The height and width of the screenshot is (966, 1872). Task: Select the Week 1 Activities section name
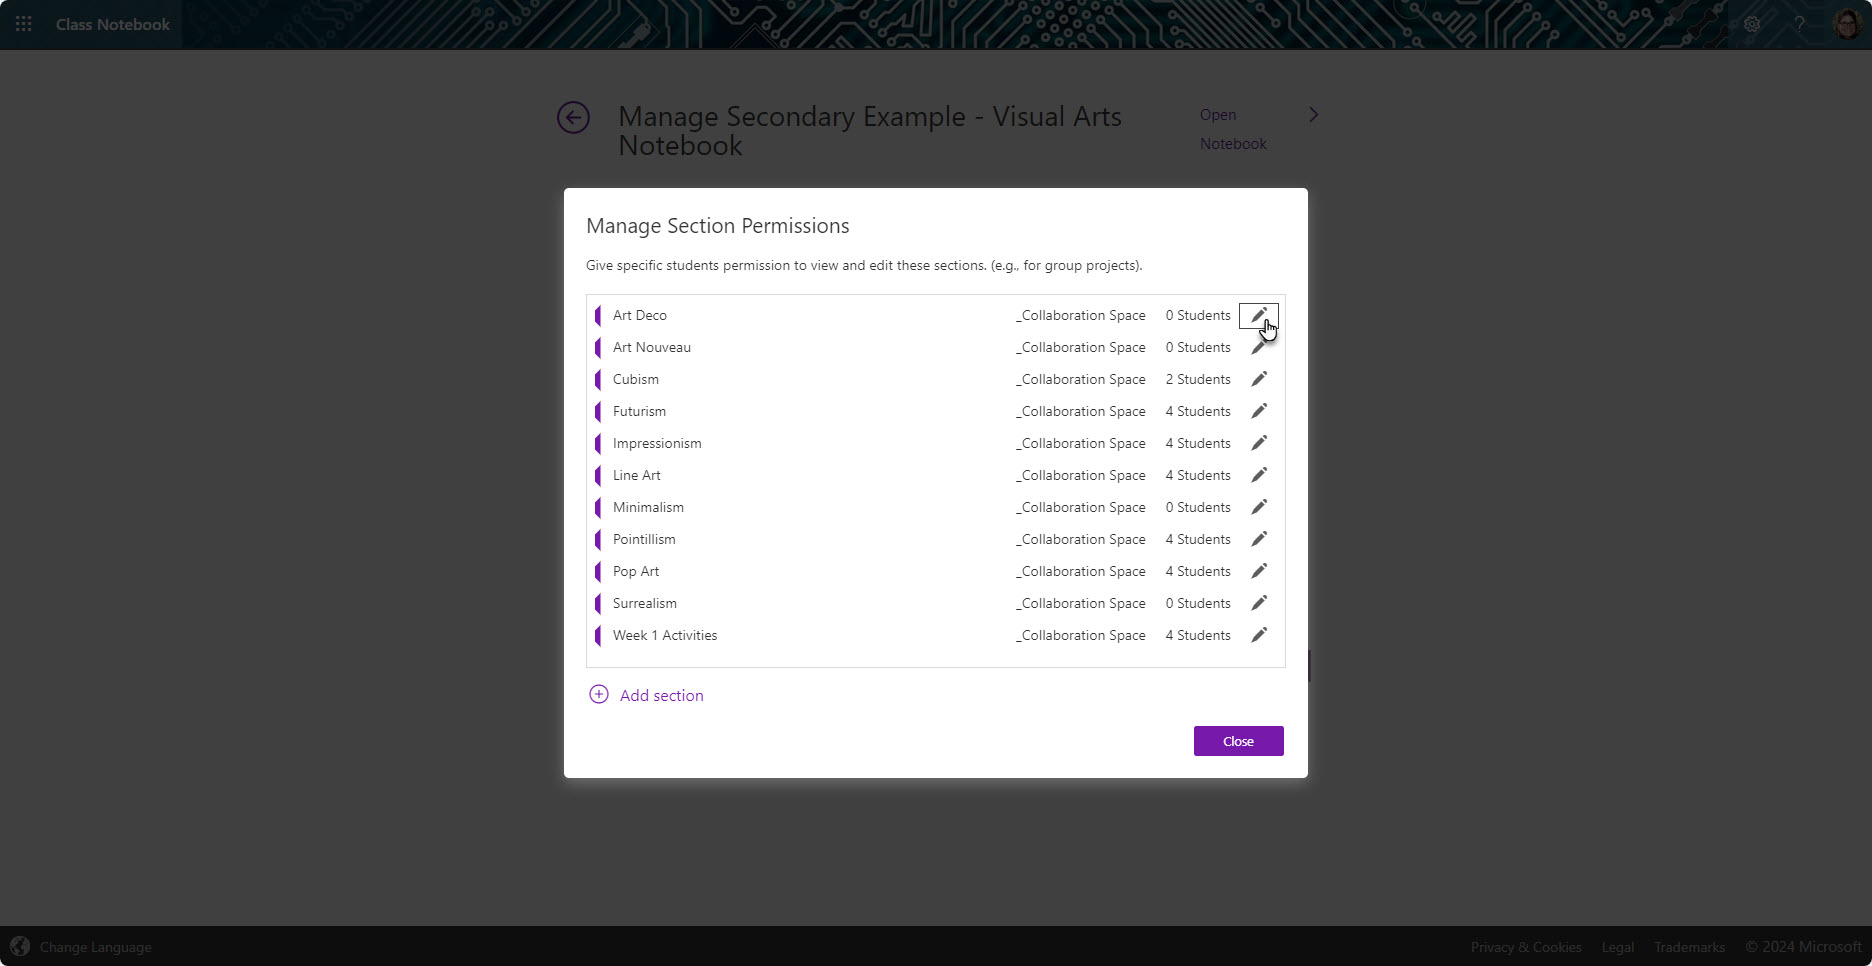tap(665, 635)
